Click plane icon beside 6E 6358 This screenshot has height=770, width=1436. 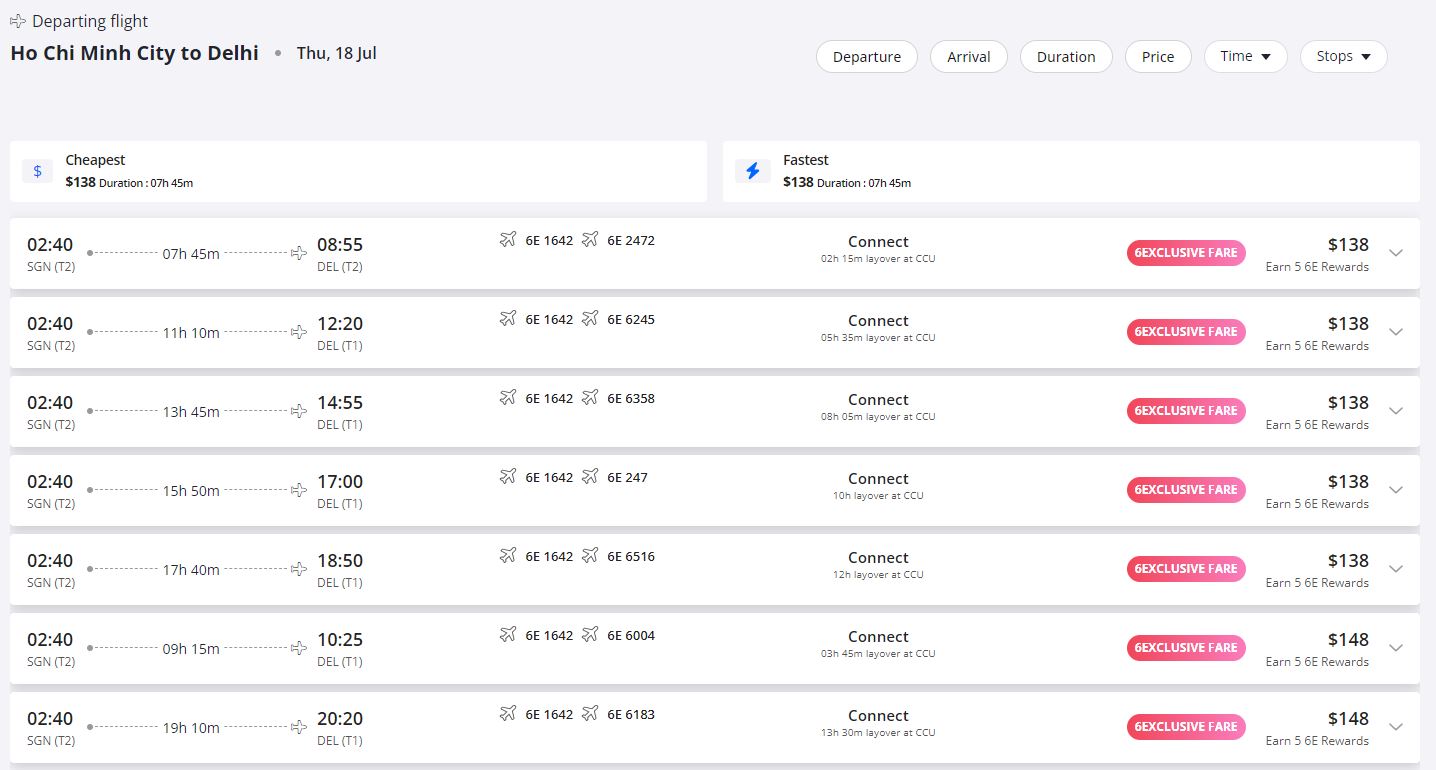pos(590,397)
